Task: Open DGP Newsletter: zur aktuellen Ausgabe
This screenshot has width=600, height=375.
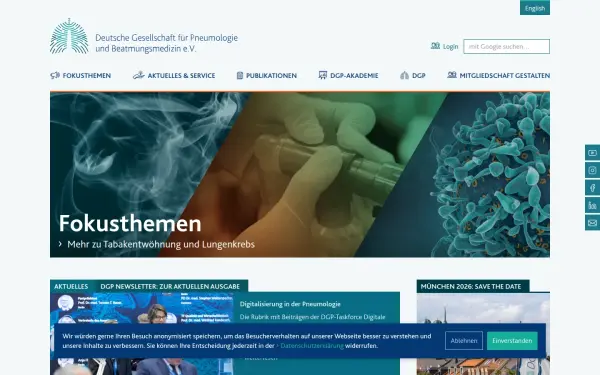Action: [x=170, y=286]
